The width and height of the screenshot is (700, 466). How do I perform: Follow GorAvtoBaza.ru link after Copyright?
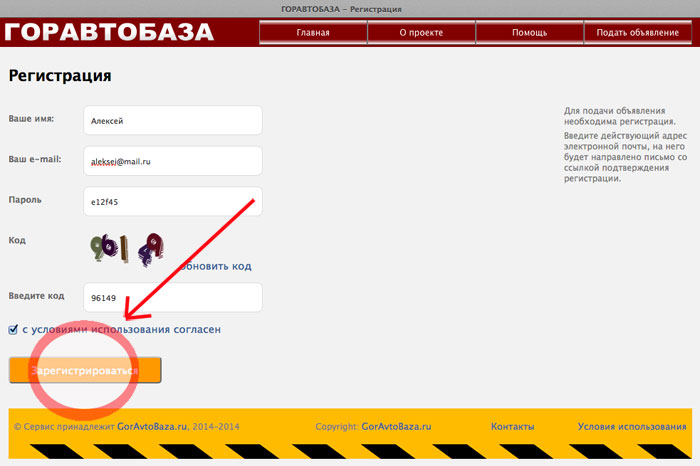[396, 427]
